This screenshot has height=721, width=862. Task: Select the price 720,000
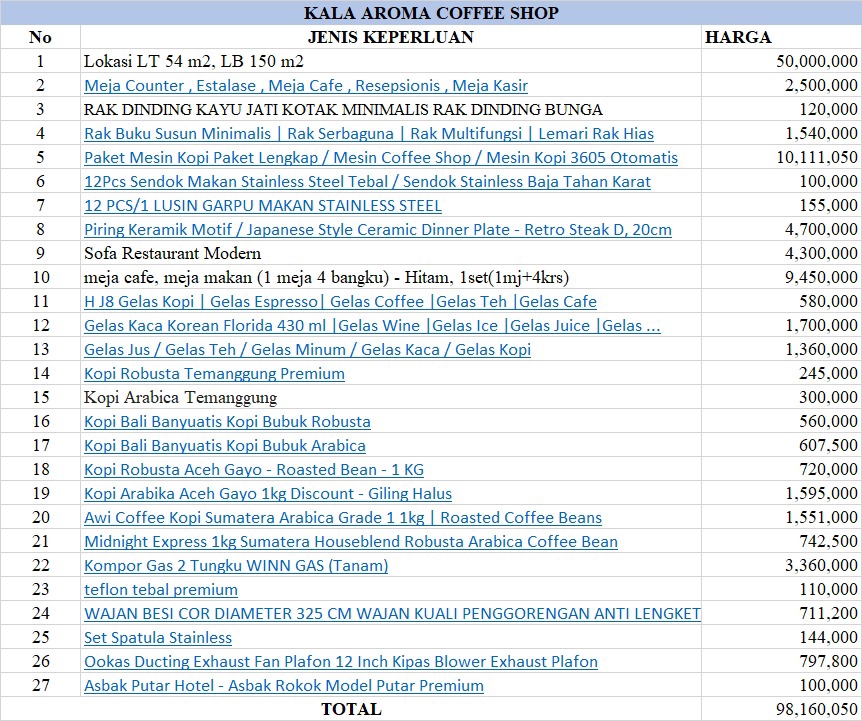tap(781, 469)
